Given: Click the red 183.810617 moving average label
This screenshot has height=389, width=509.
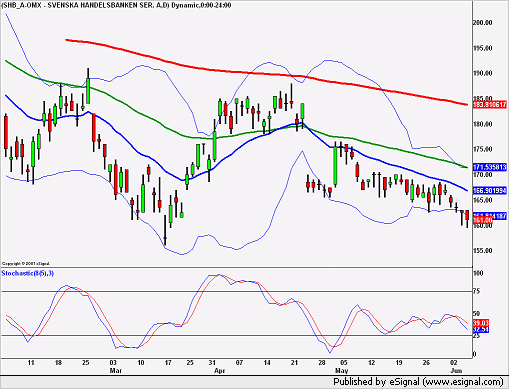Looking at the screenshot, I should click(490, 105).
